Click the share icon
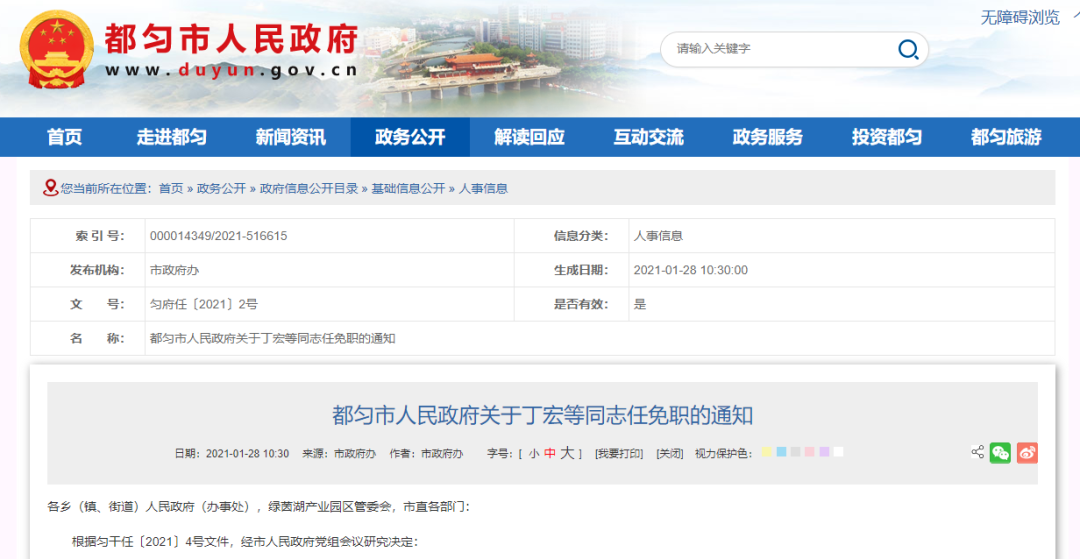Viewport: 1080px width, 559px height. pyautogui.click(x=977, y=452)
